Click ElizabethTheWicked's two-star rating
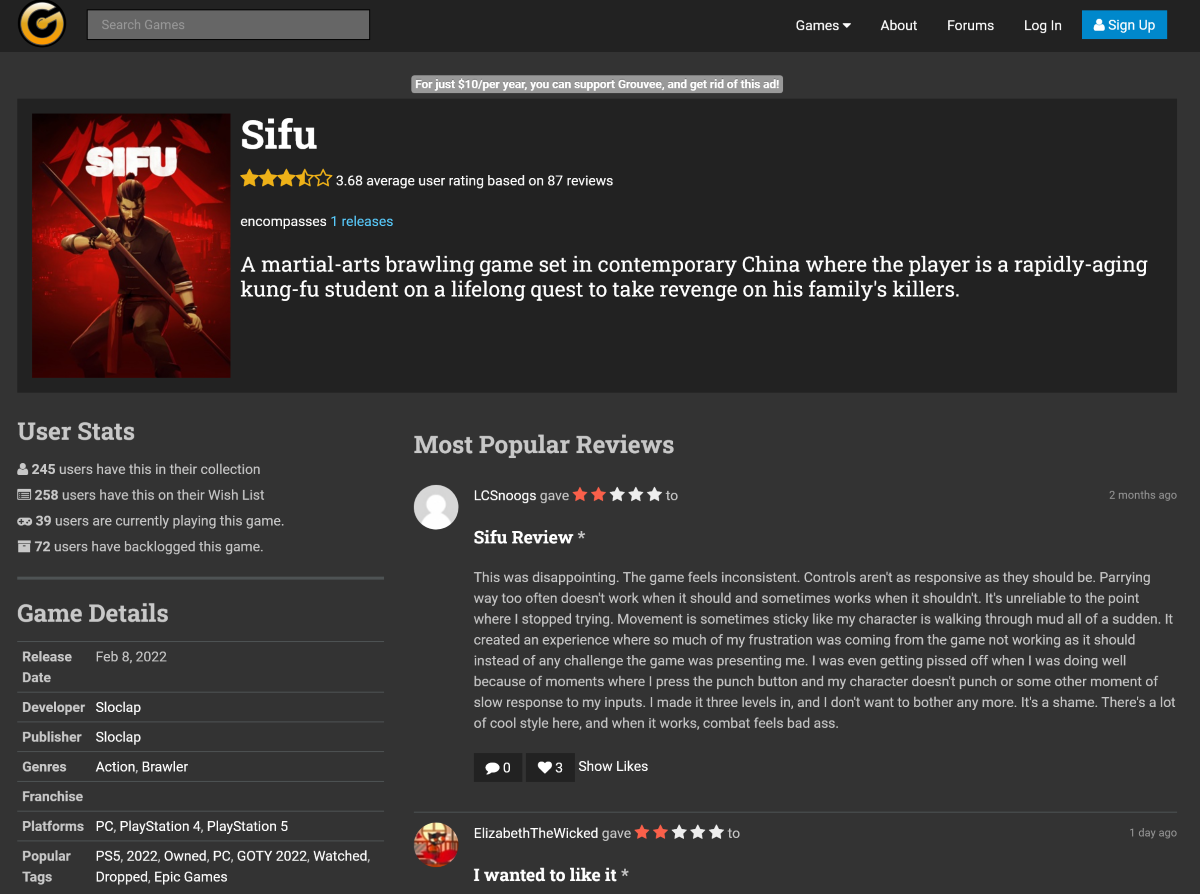Image resolution: width=1200 pixels, height=894 pixels. click(x=680, y=832)
